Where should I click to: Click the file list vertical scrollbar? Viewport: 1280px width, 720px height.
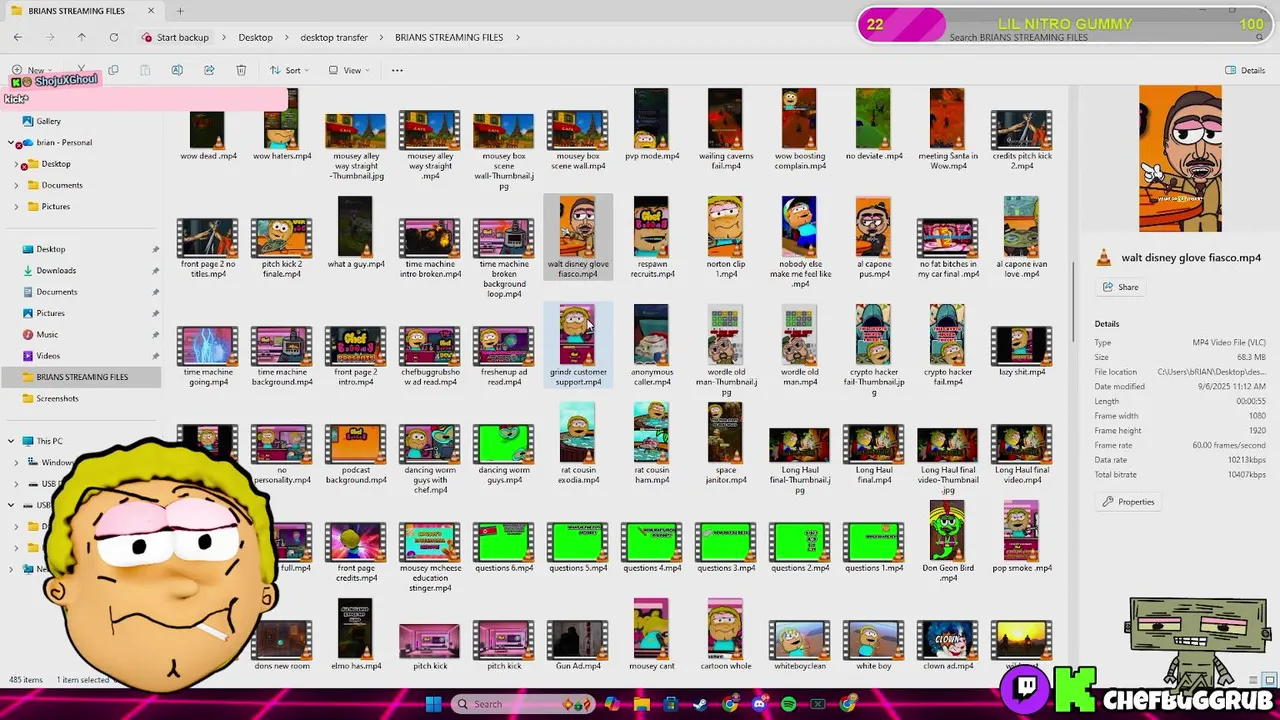1074,300
